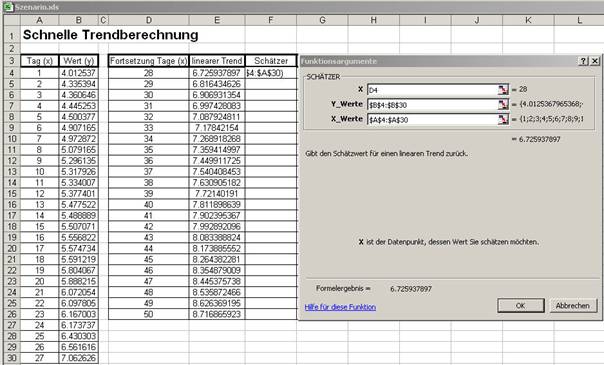
Task: Click the dialog help question mark icon
Action: coord(584,61)
